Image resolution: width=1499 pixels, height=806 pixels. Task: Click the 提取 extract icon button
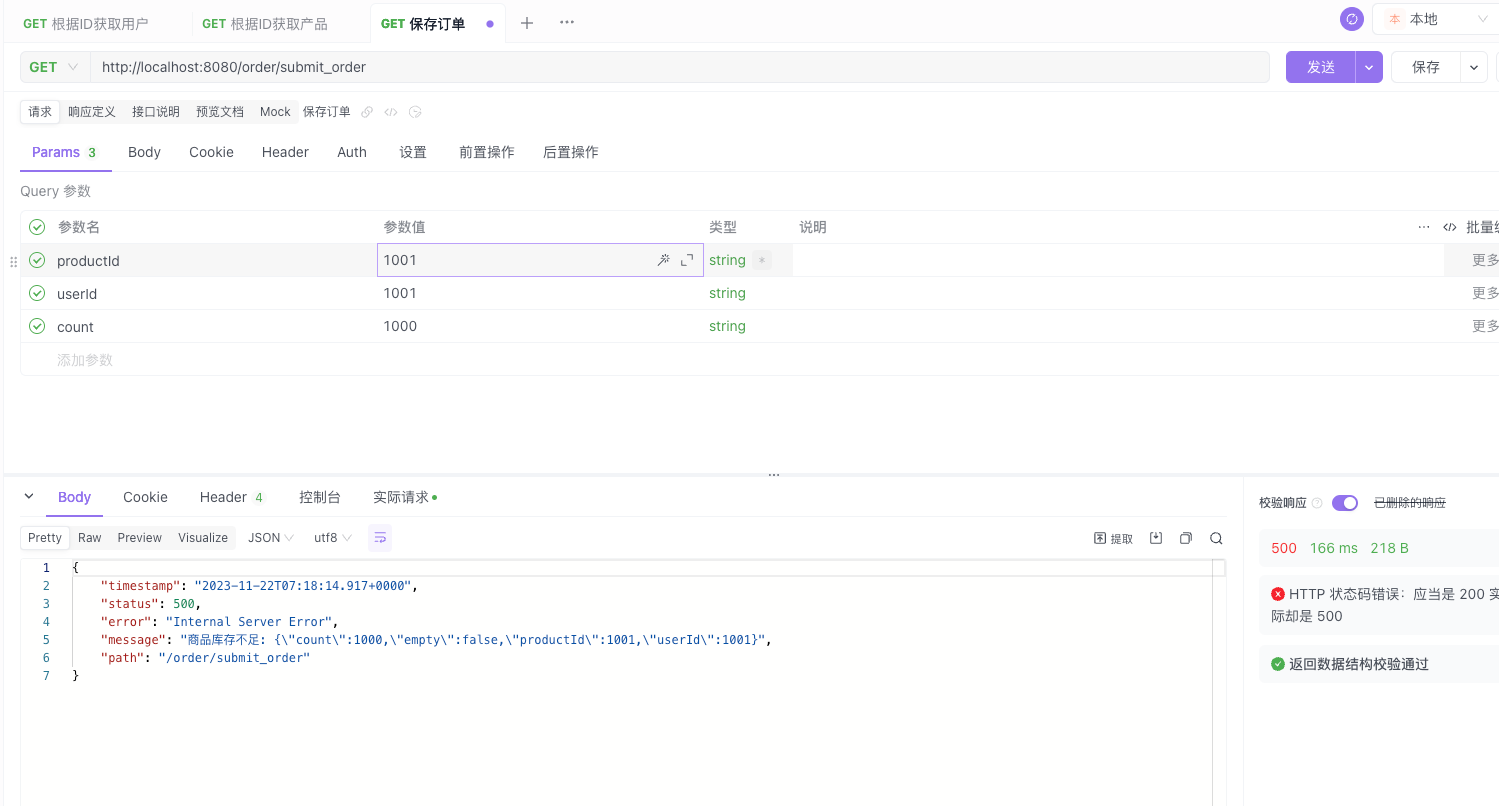point(1114,538)
